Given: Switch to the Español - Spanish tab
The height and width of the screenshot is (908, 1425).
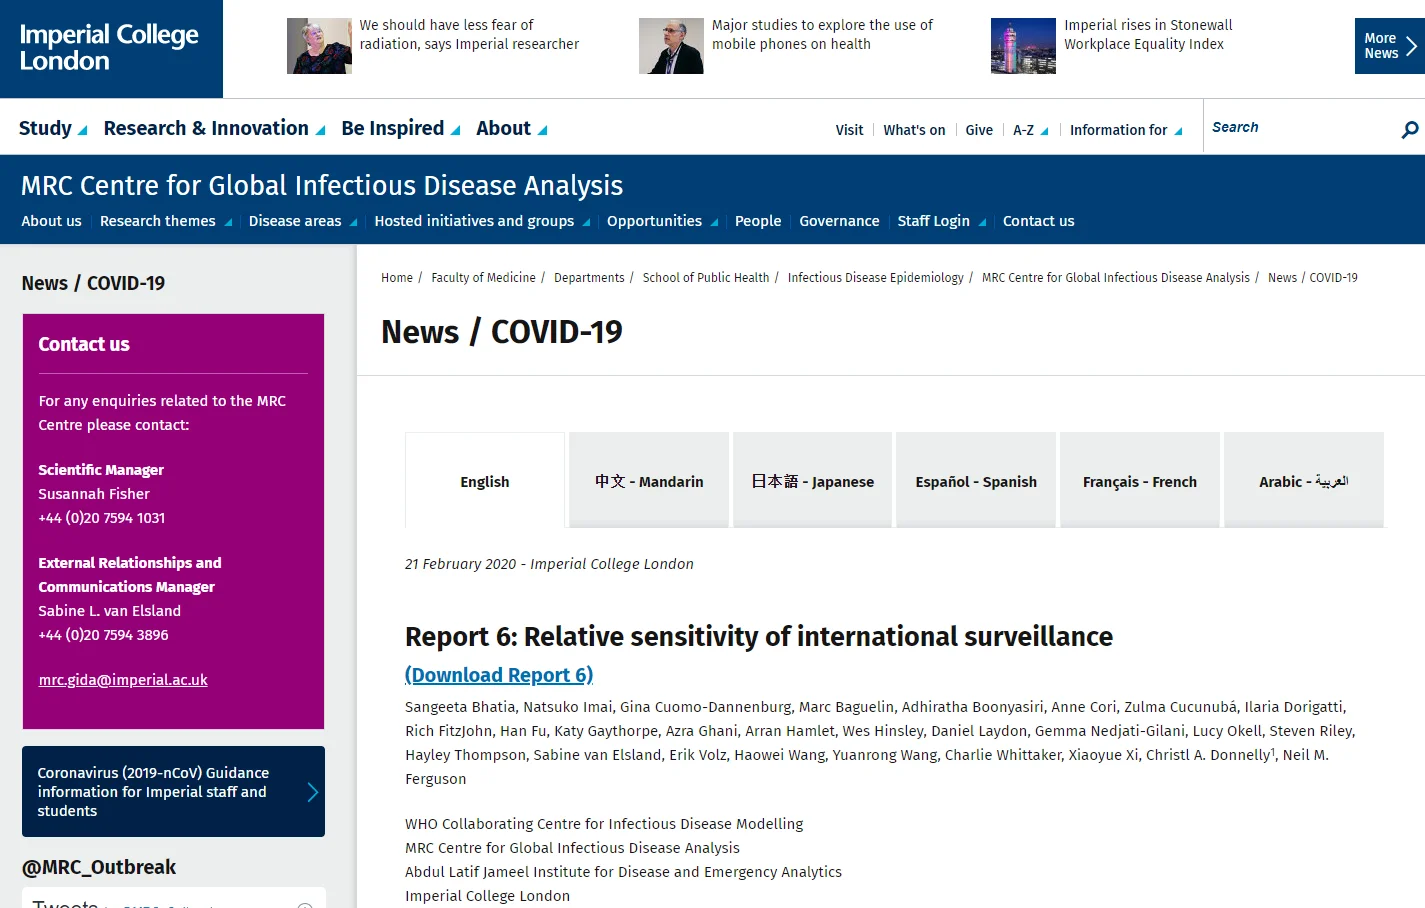Looking at the screenshot, I should [x=976, y=480].
